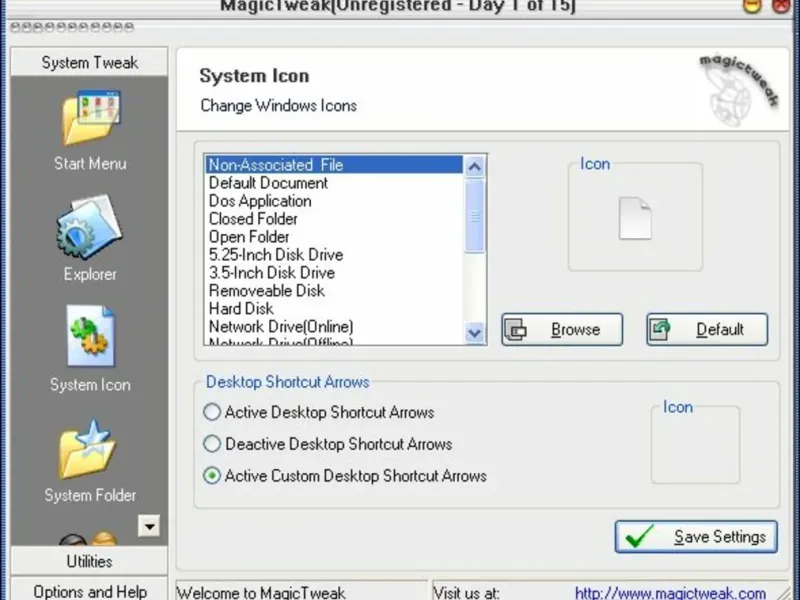Select '3.5-Inch Disk Drive' in the list
800x600 pixels.
(x=334, y=272)
